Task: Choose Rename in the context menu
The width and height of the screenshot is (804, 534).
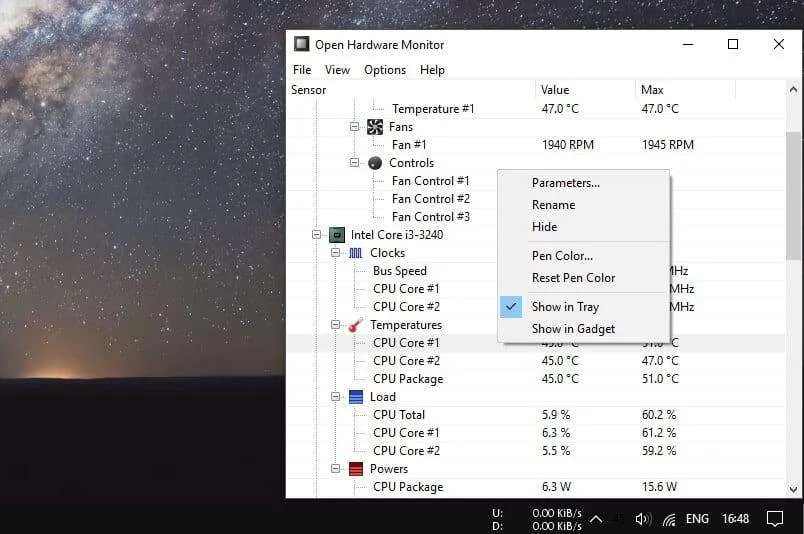Action: point(584,205)
